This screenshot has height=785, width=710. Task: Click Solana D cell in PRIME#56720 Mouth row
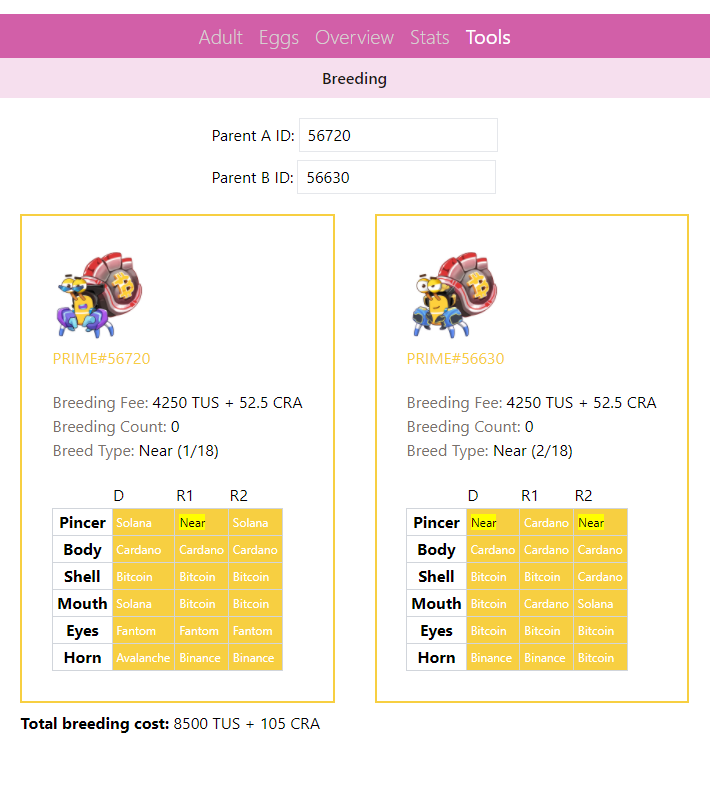(x=143, y=603)
